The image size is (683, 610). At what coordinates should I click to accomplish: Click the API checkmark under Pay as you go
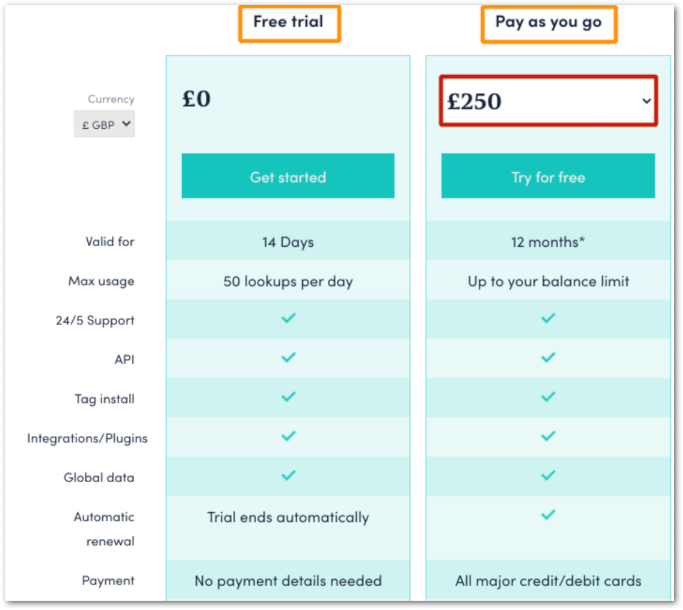548,357
